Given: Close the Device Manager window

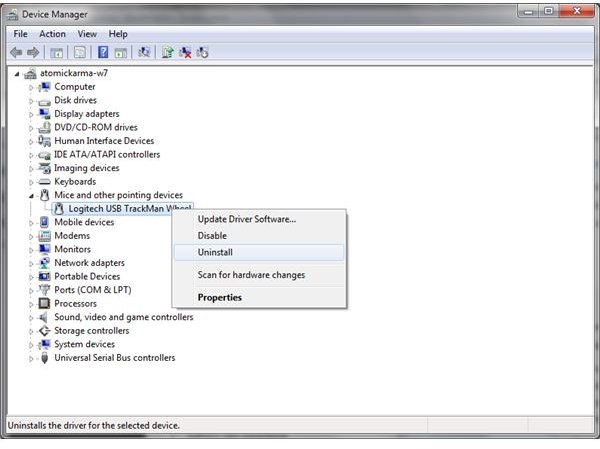Looking at the screenshot, I should 577,11.
